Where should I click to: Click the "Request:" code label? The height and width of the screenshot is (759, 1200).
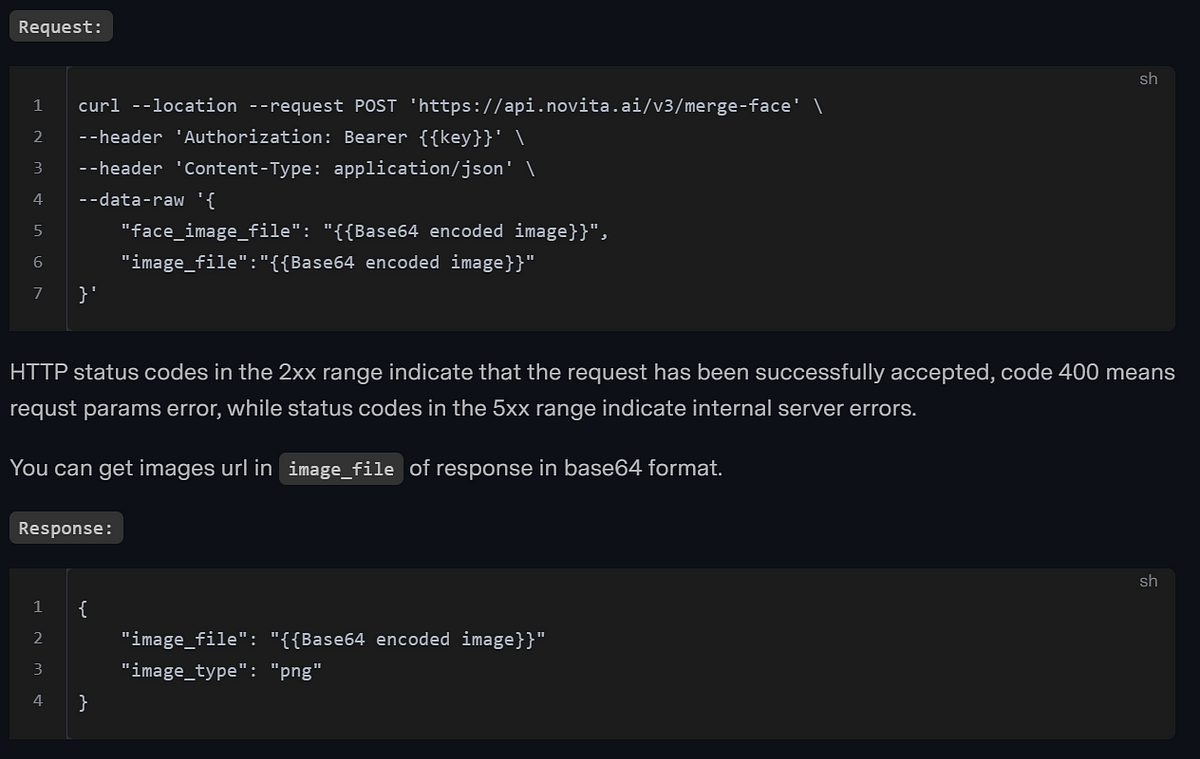tap(60, 27)
